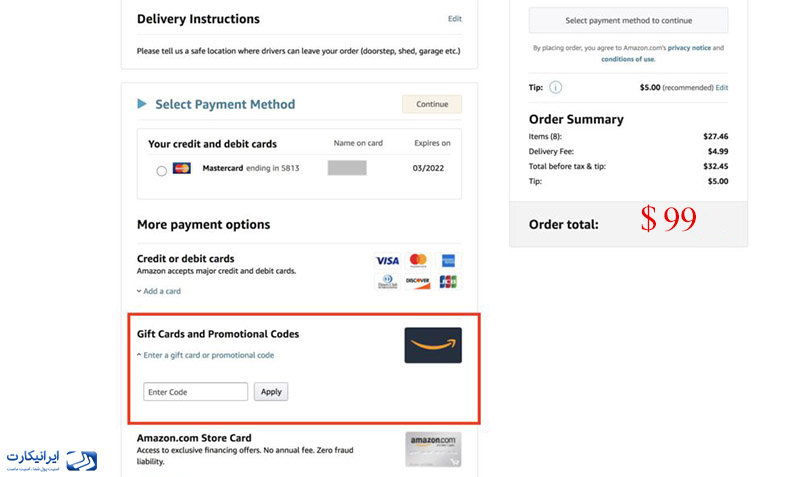Click the Diners Club card logo
800x477 pixels.
(x=387, y=281)
